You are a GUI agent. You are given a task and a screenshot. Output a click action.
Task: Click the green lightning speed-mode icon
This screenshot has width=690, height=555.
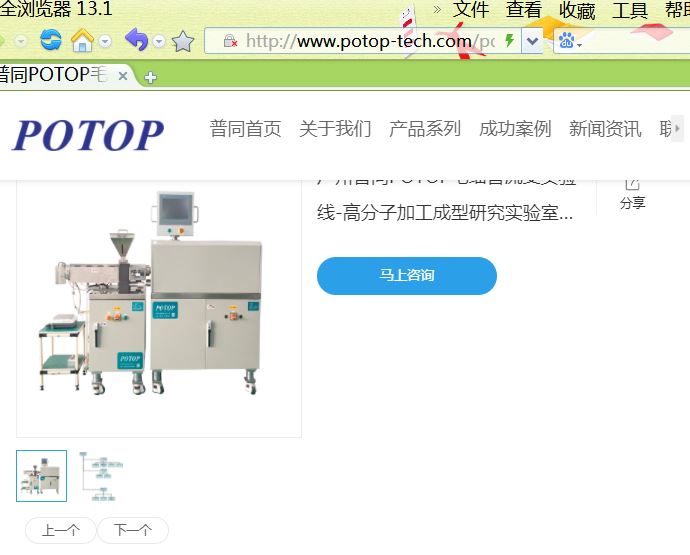click(x=510, y=40)
